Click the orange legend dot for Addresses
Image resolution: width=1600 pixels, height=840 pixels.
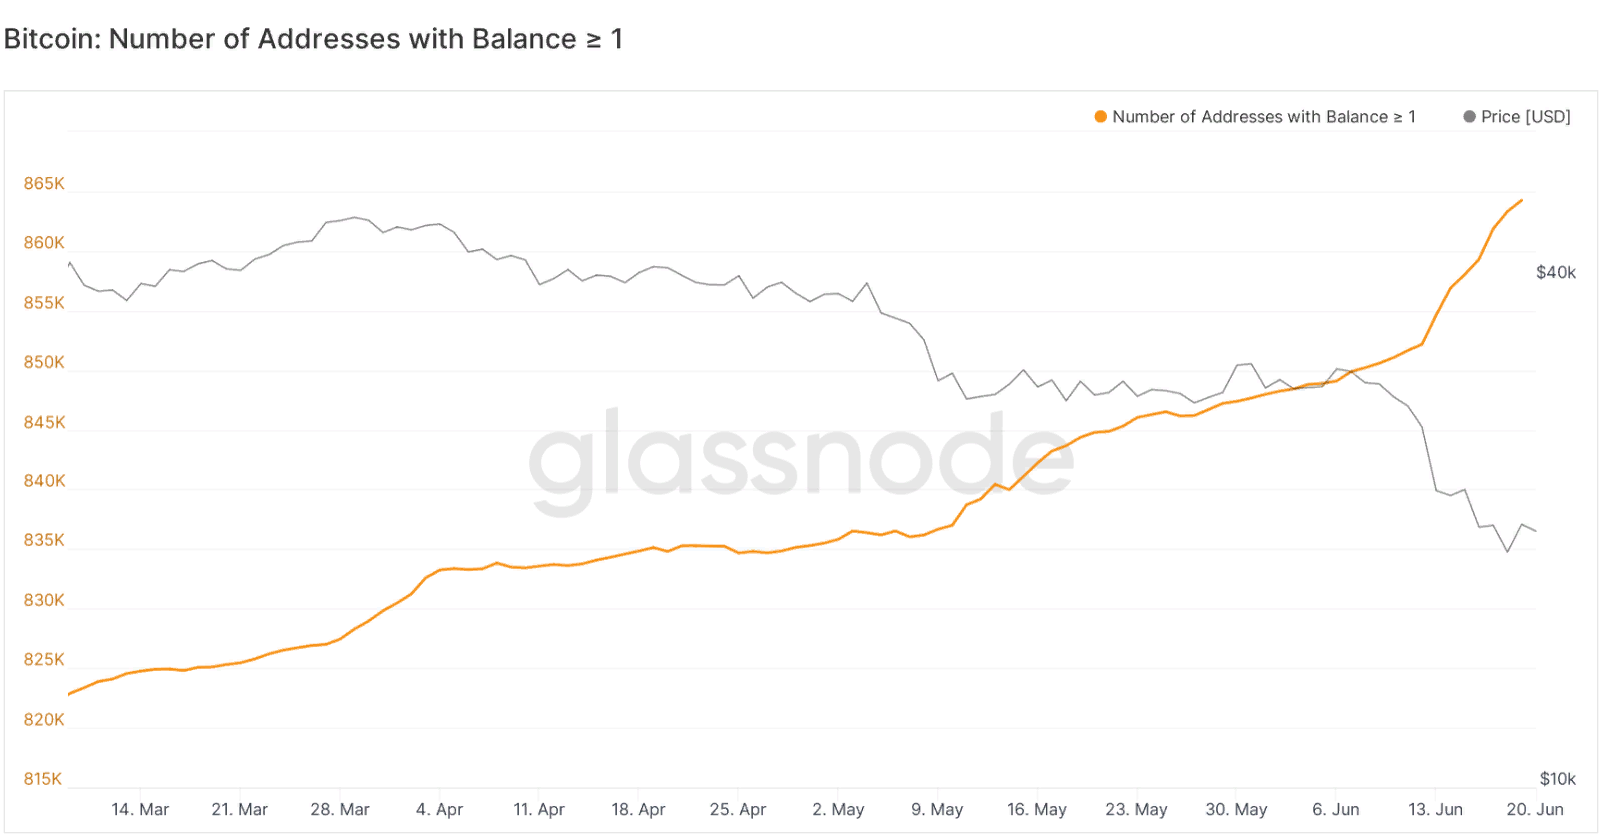tap(1100, 117)
